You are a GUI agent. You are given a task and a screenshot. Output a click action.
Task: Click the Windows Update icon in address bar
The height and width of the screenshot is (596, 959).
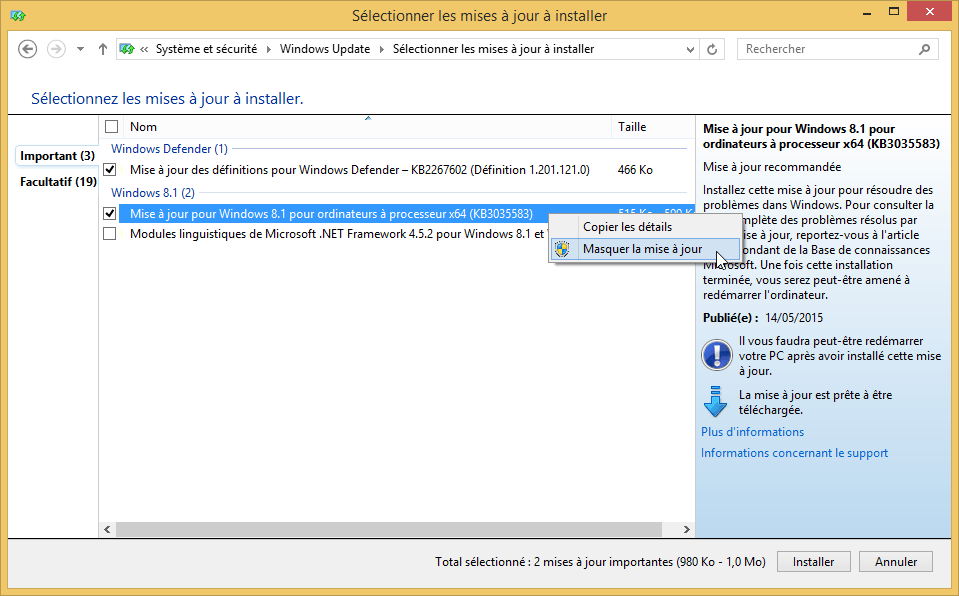click(127, 49)
